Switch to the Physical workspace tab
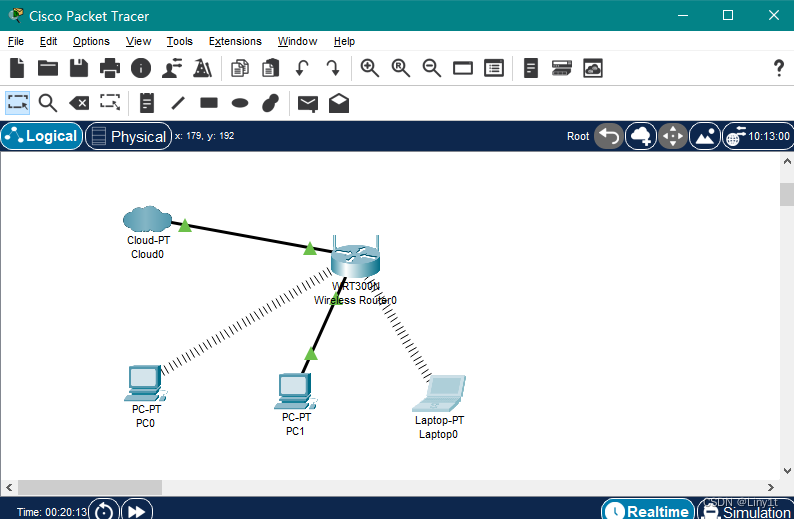This screenshot has height=519, width=794. click(x=129, y=136)
